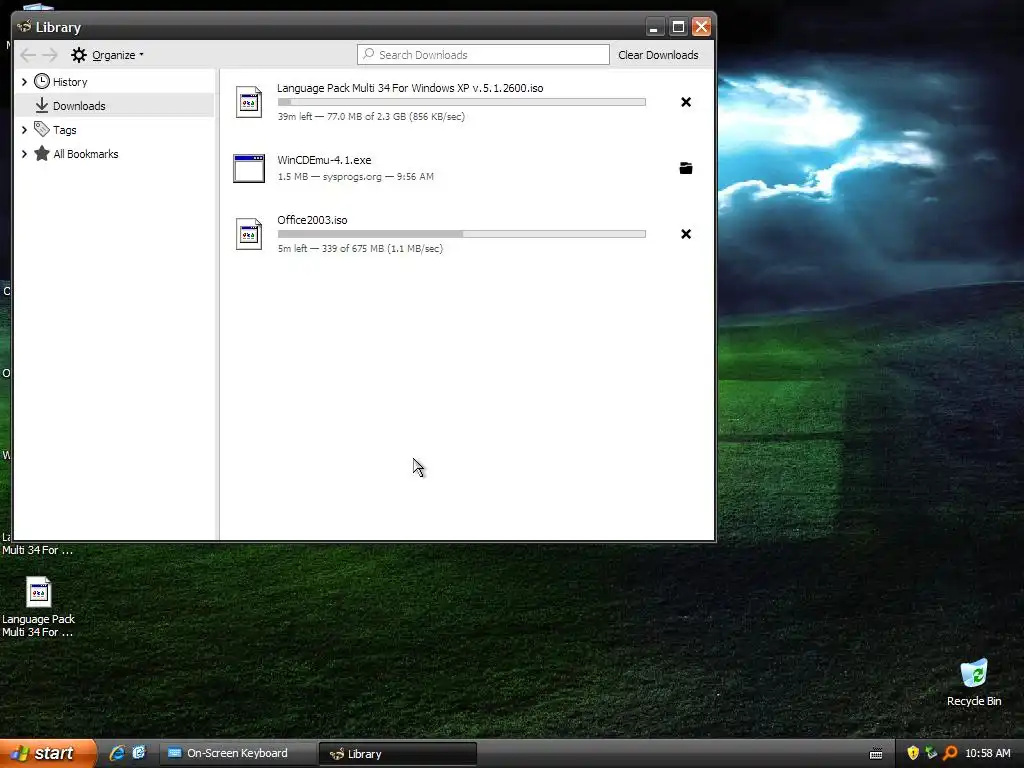This screenshot has width=1024, height=768.
Task: Open the Windows Start menu
Action: [x=48, y=754]
